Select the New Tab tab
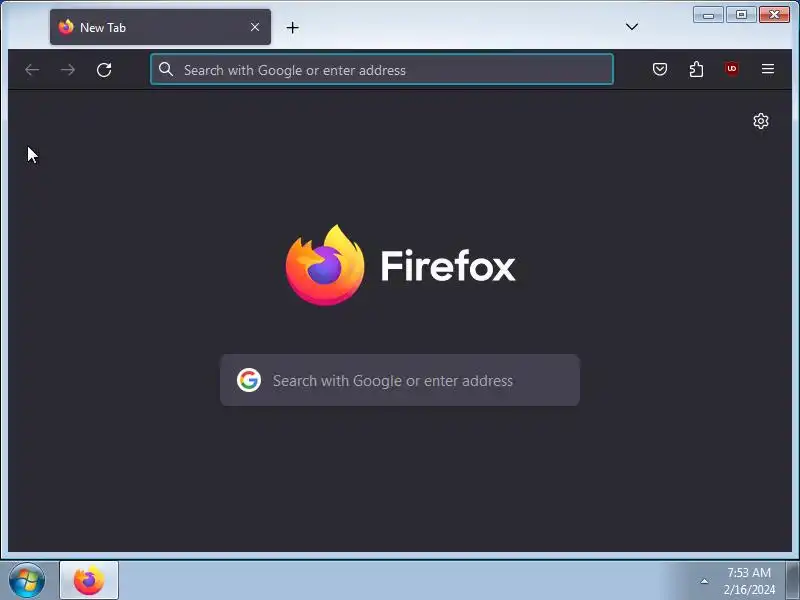Image resolution: width=800 pixels, height=600 pixels. 160,27
